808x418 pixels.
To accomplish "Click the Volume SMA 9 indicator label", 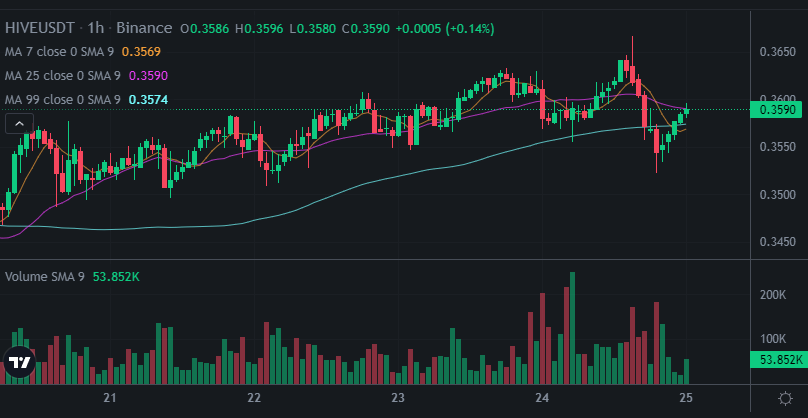I will [x=45, y=277].
